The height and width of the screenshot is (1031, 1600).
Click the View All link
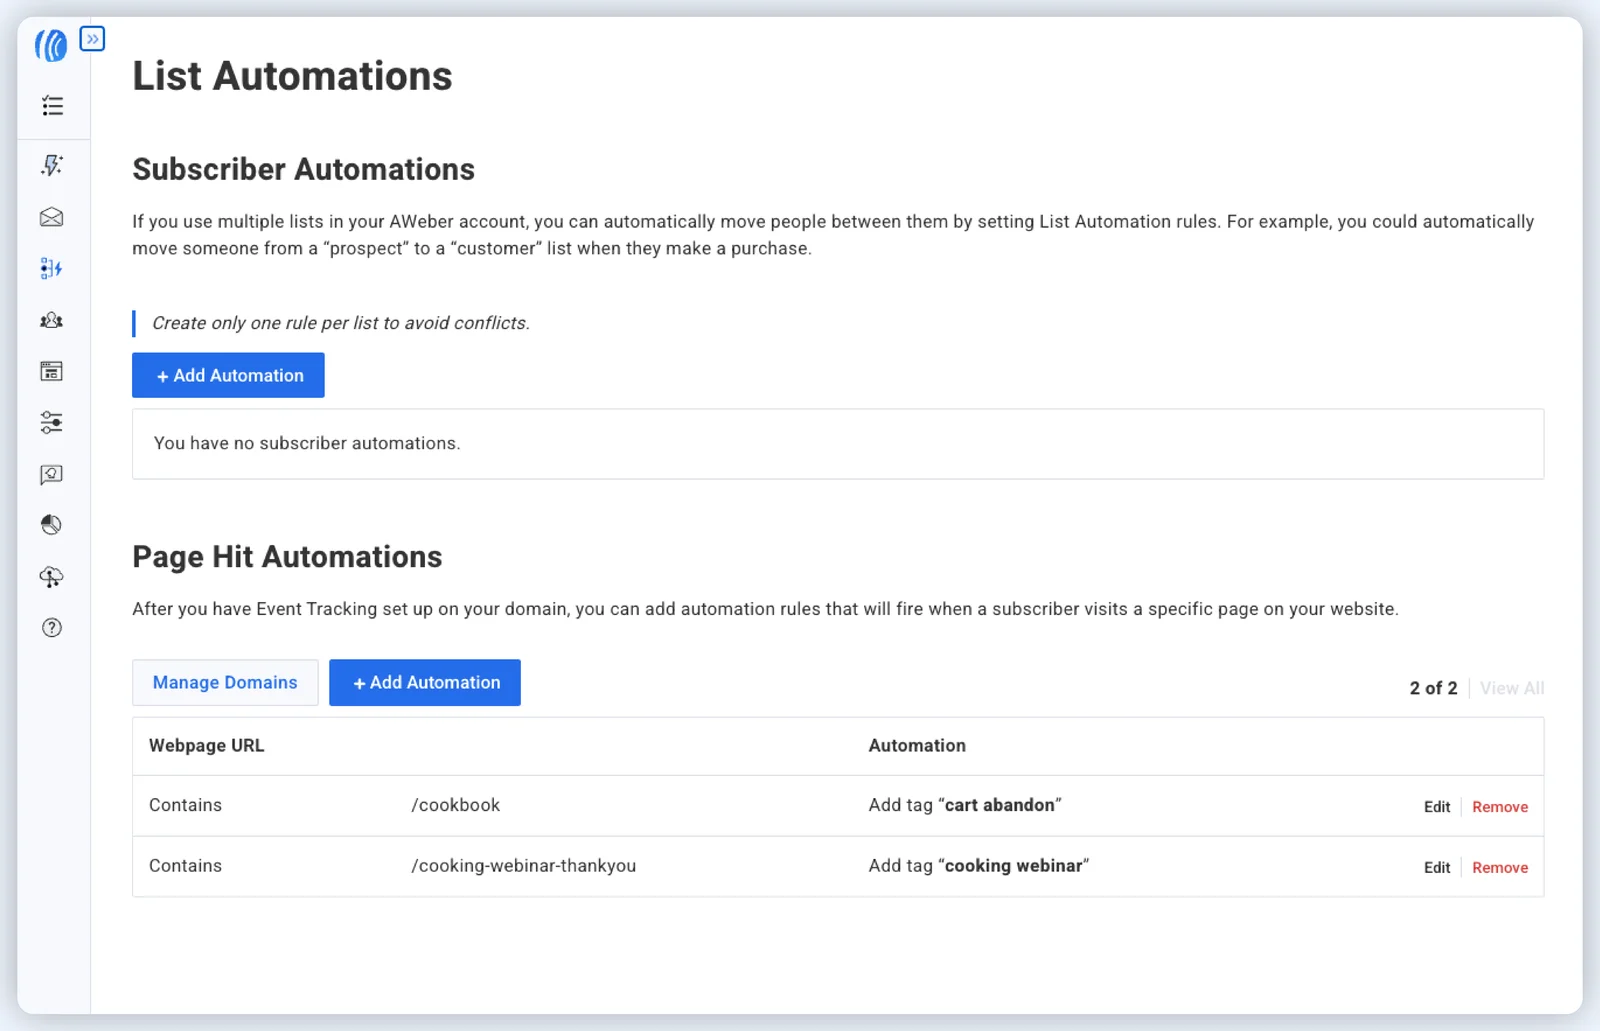(1512, 688)
